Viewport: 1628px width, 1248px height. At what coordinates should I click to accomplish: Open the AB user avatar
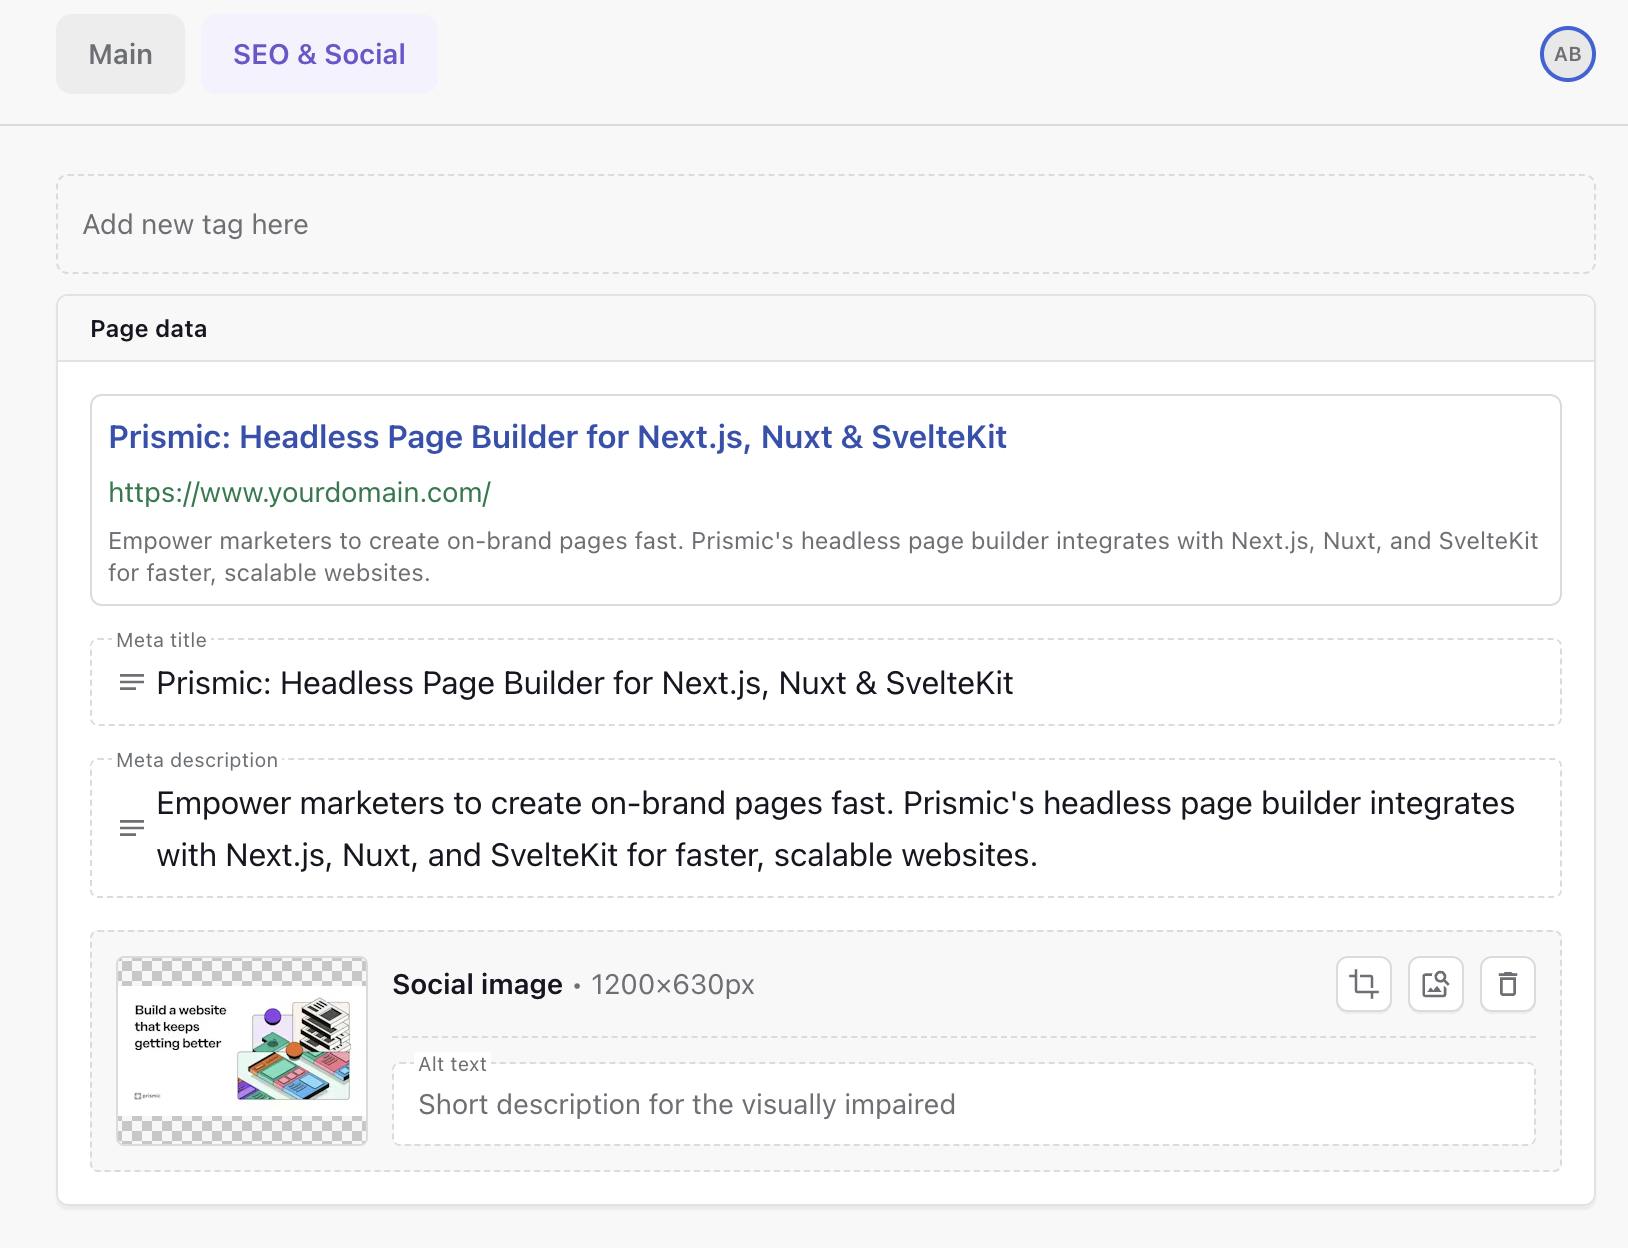pyautogui.click(x=1567, y=55)
